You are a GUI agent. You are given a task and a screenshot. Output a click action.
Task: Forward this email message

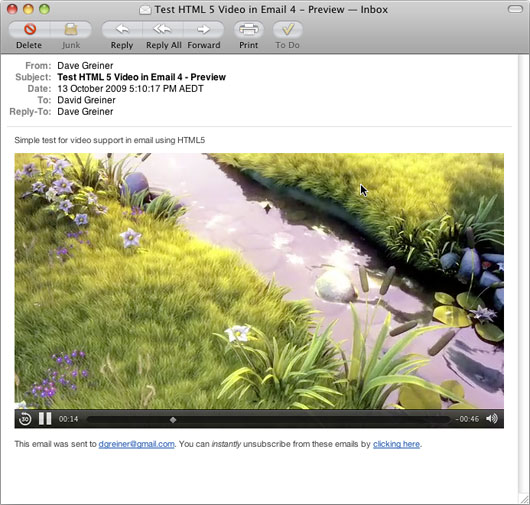(203, 30)
